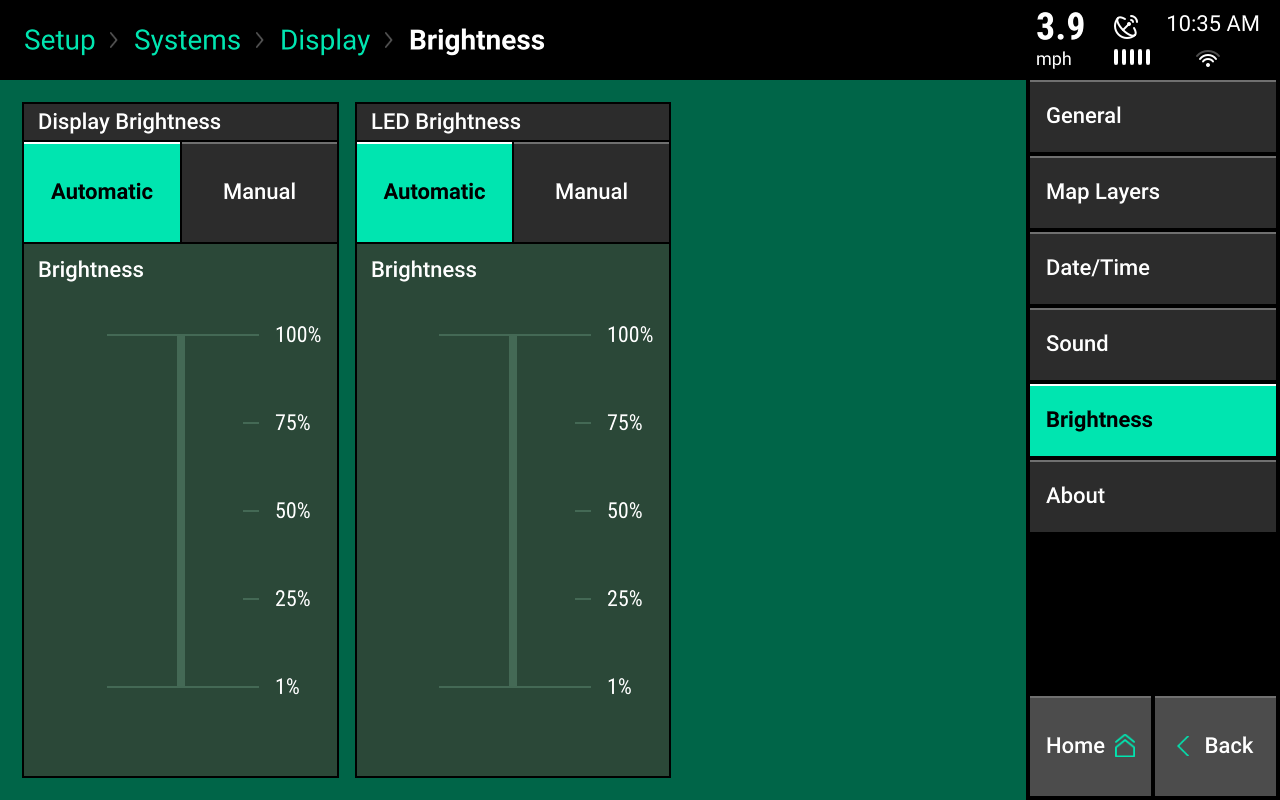Click 25% mark on LED Brightness scale

click(625, 599)
